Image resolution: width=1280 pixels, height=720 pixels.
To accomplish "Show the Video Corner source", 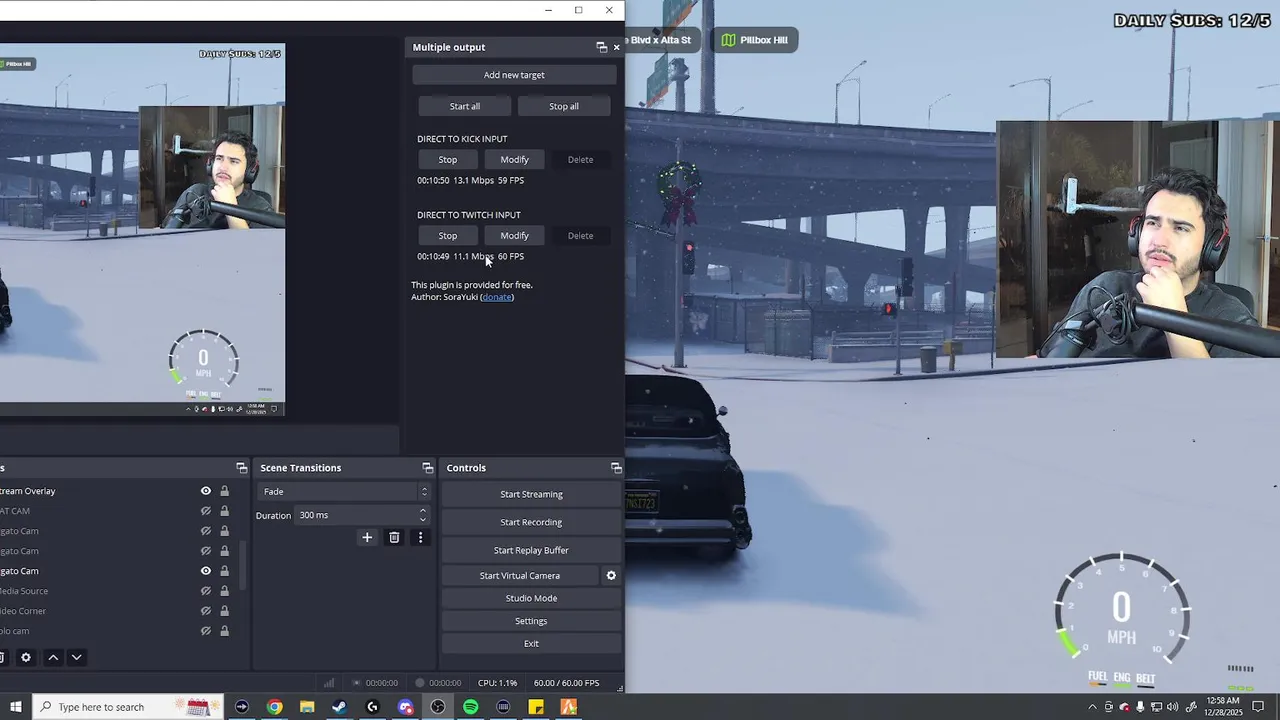I will click(206, 611).
